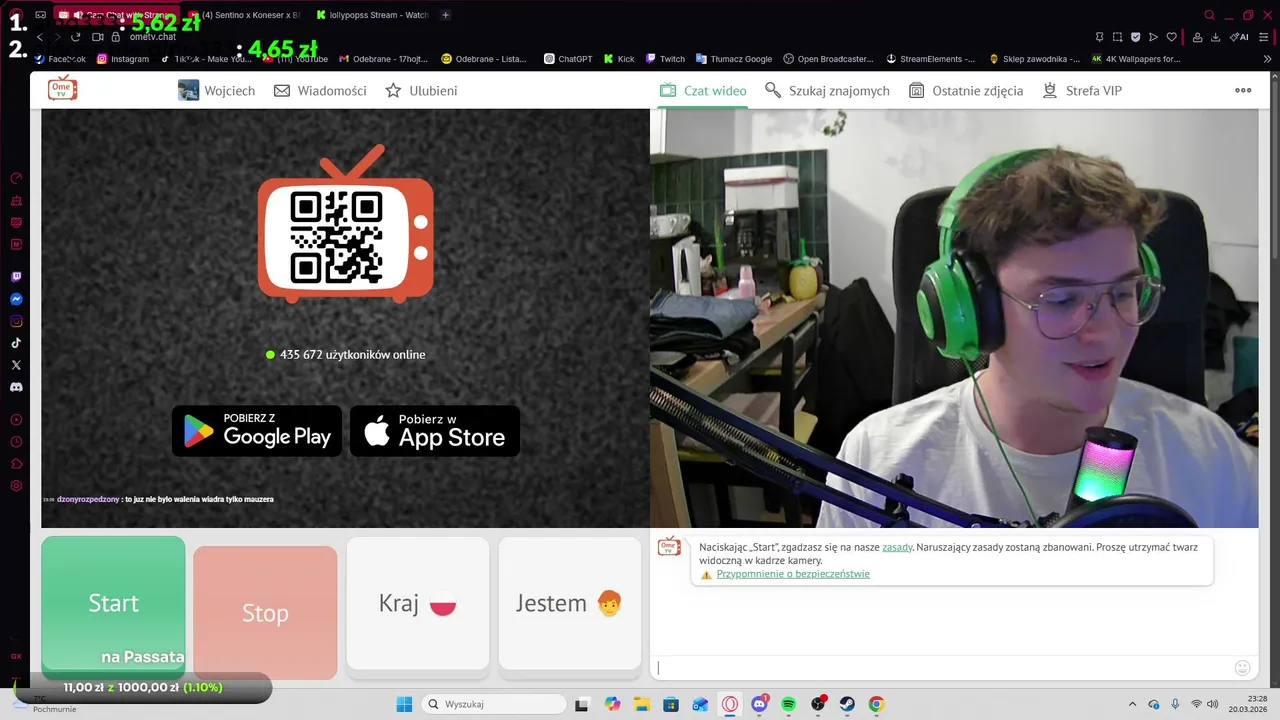Open 4K Wallpapers bookmark
This screenshot has height=720, width=1280.
(x=1136, y=59)
